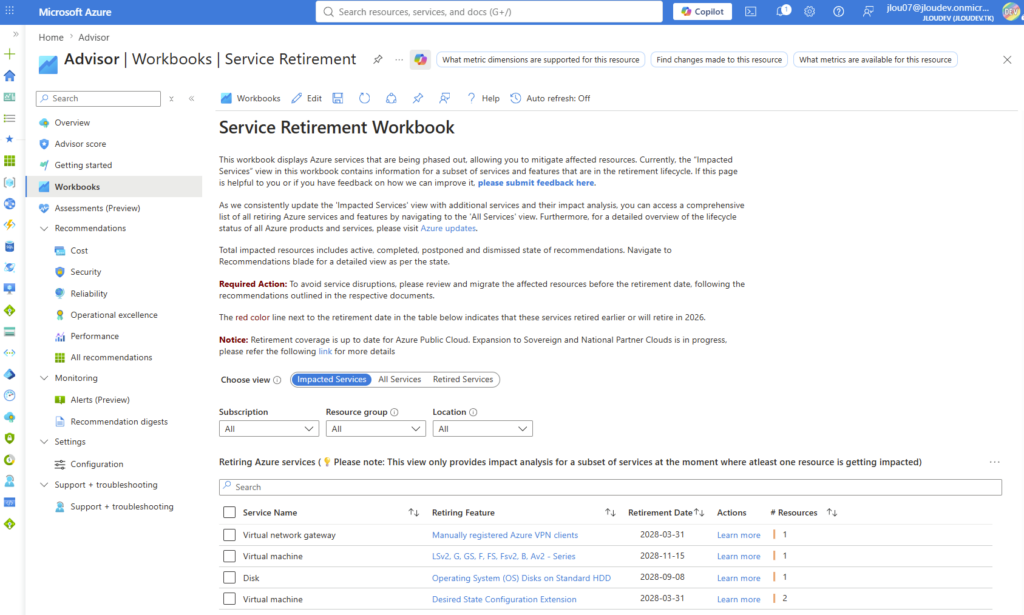Check the Desired State Configuration row checkbox

click(229, 599)
